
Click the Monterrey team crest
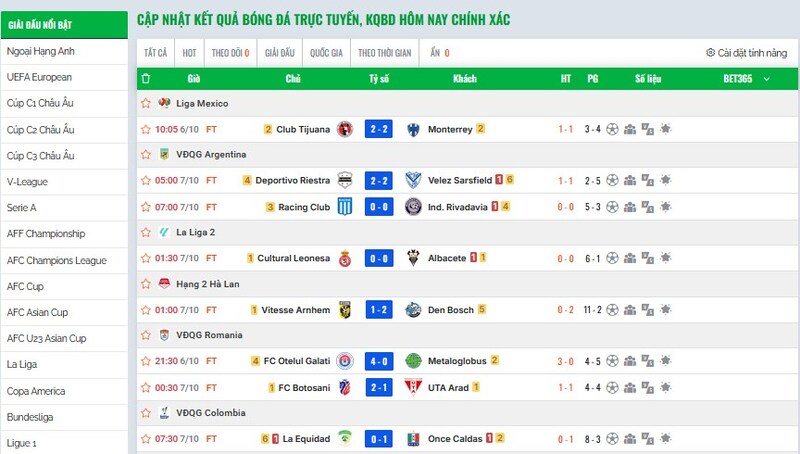pyautogui.click(x=412, y=129)
